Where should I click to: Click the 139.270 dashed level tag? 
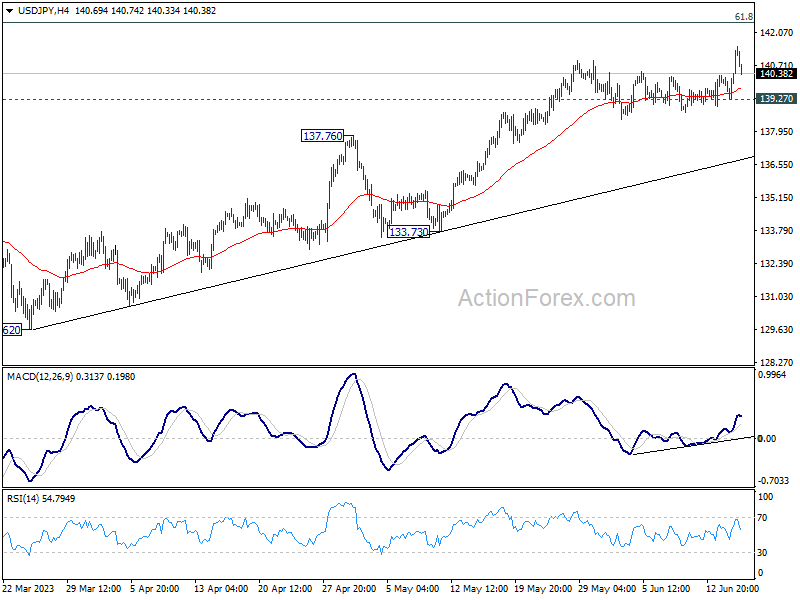tap(776, 98)
